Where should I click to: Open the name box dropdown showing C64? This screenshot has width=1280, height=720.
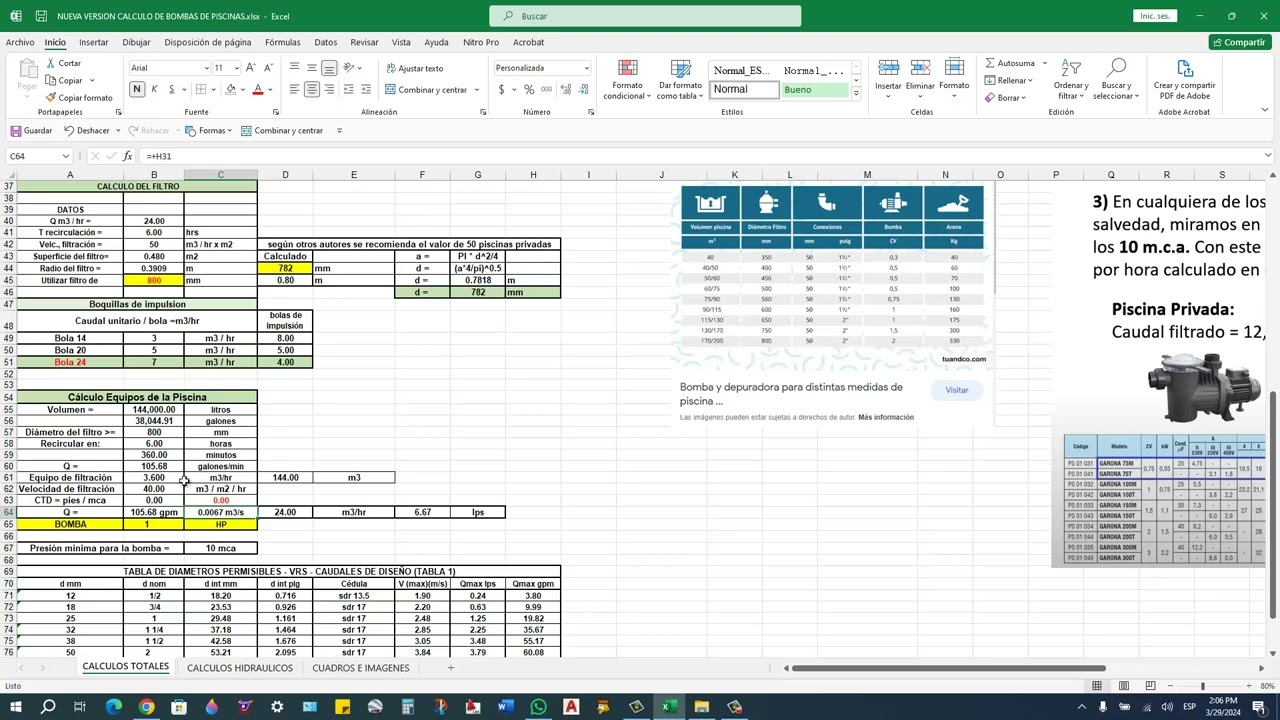[66, 156]
